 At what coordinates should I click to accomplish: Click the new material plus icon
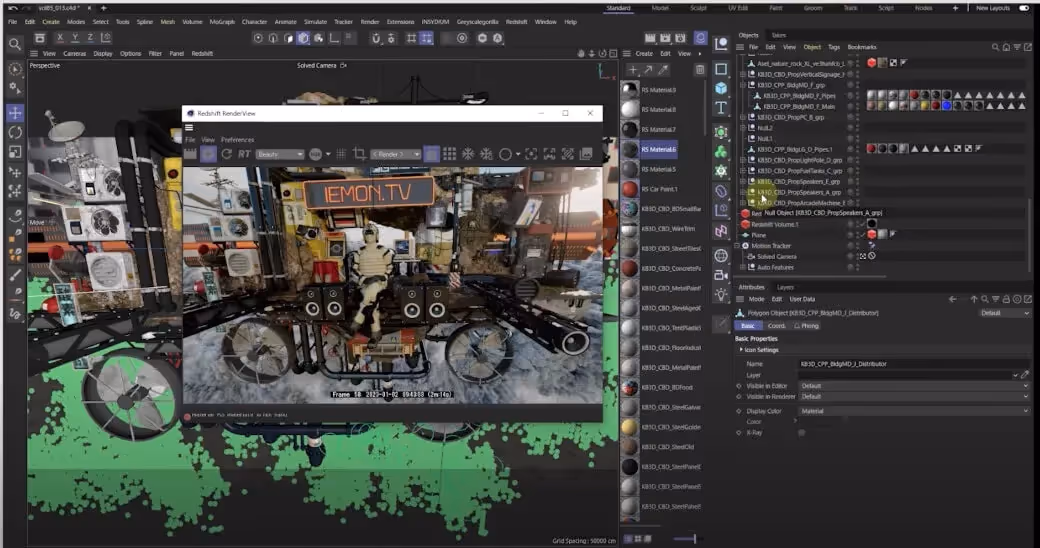tap(633, 70)
